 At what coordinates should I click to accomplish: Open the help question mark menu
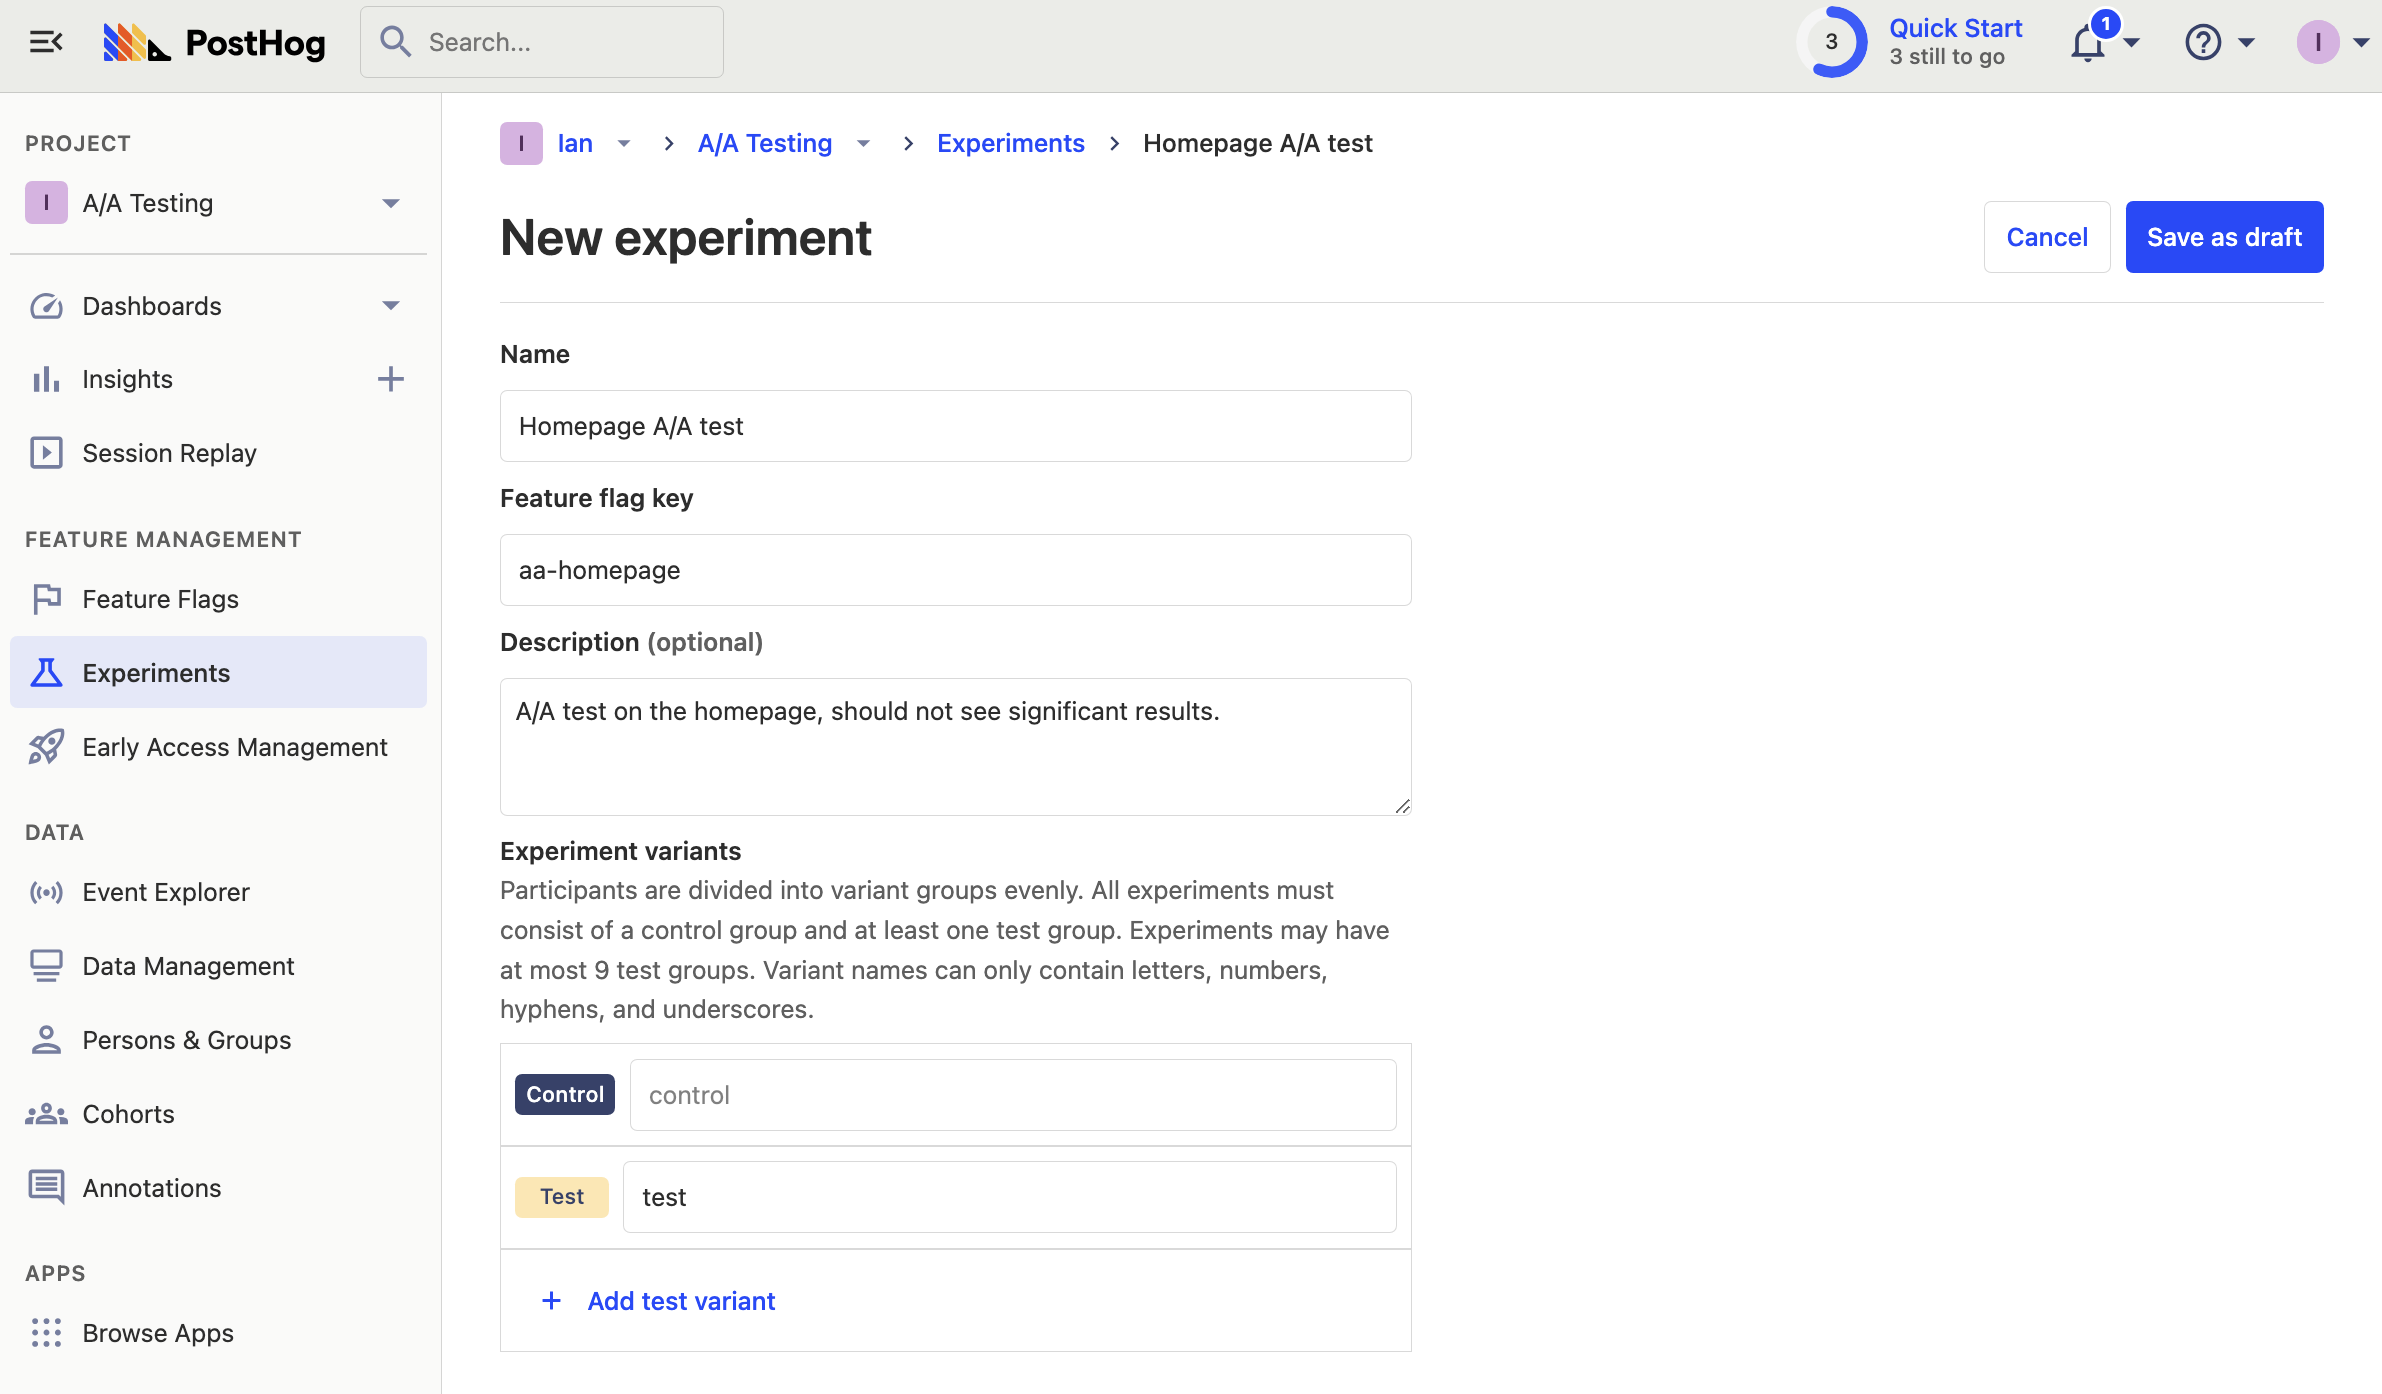[x=2203, y=43]
